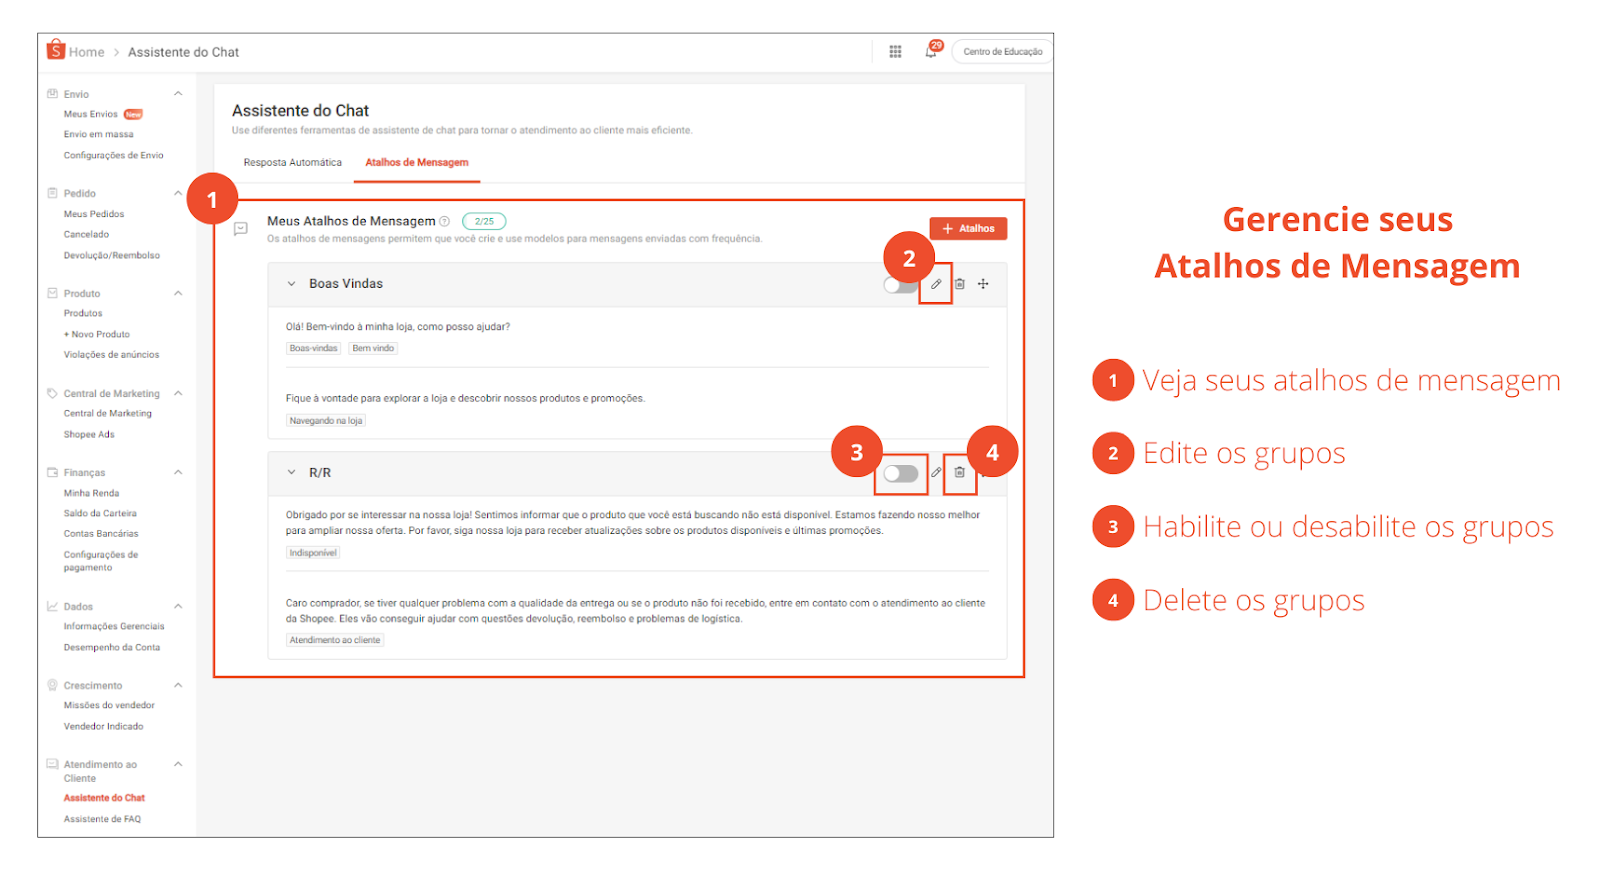Collapse the Pedido sidebar section chevron

point(178,193)
